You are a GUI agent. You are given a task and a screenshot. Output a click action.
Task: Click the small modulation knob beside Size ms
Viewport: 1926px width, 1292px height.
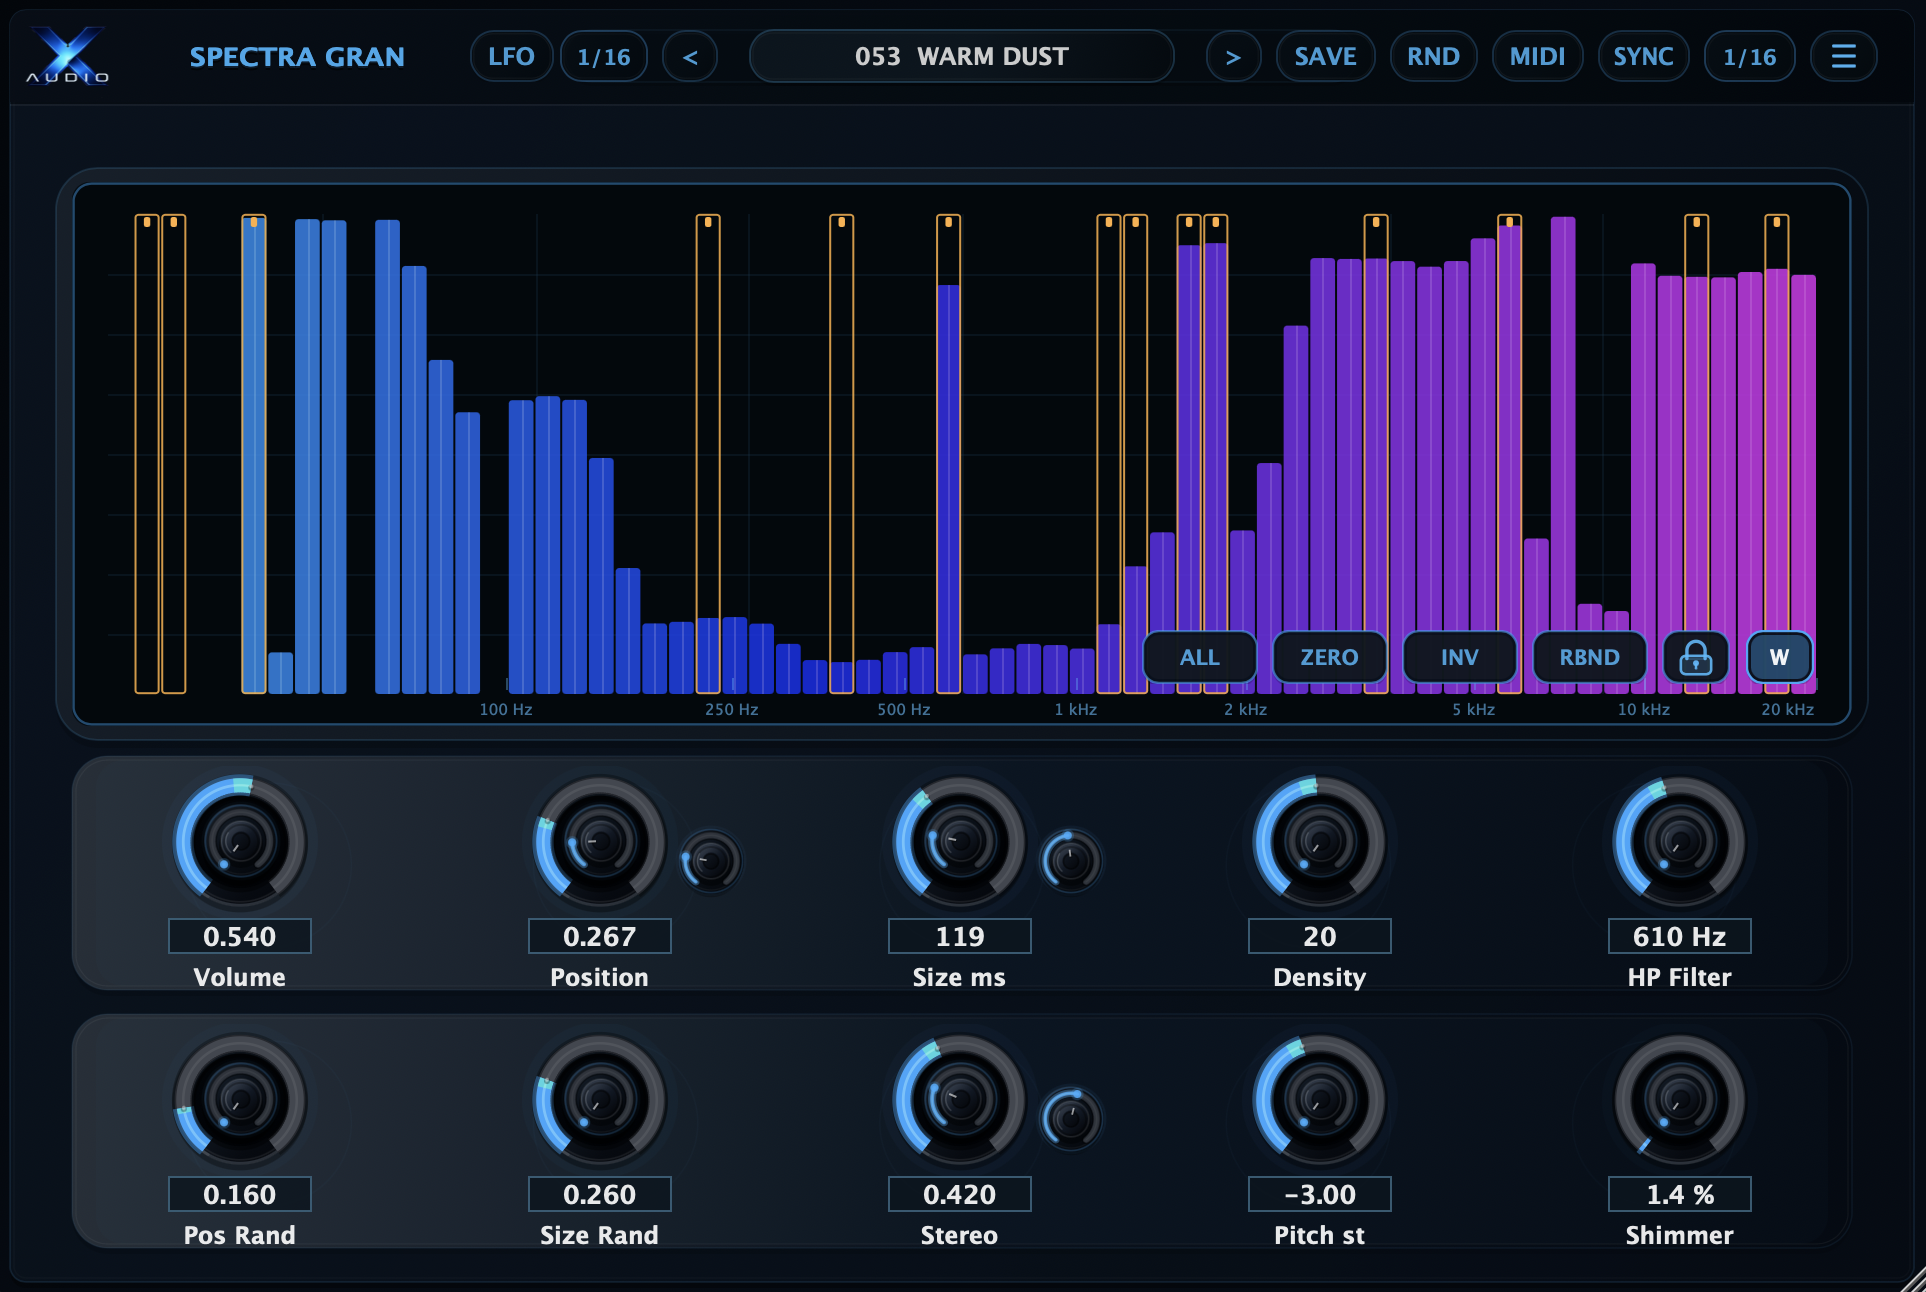(1071, 860)
